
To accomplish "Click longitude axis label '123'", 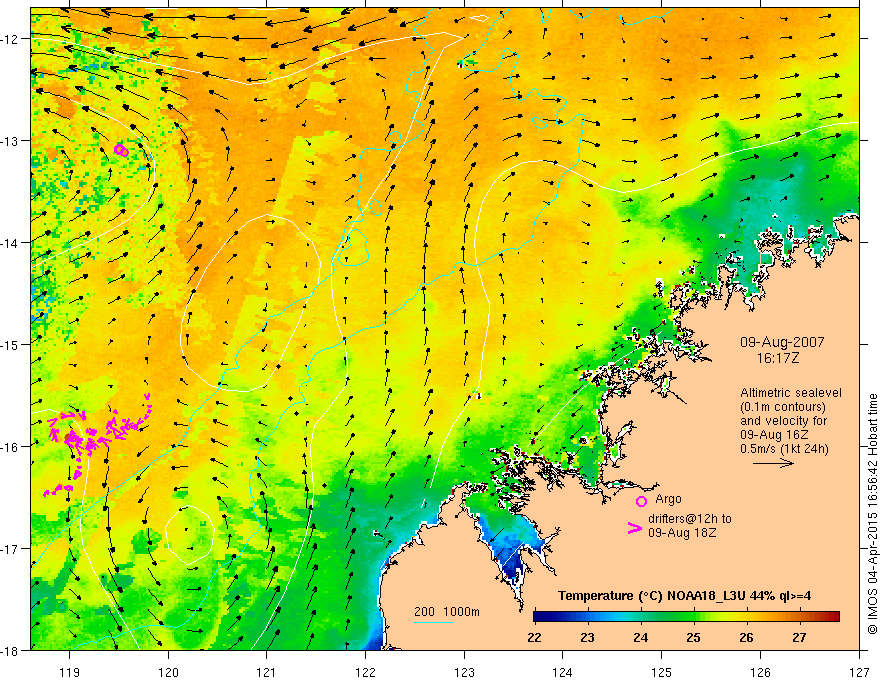I will tap(464, 672).
